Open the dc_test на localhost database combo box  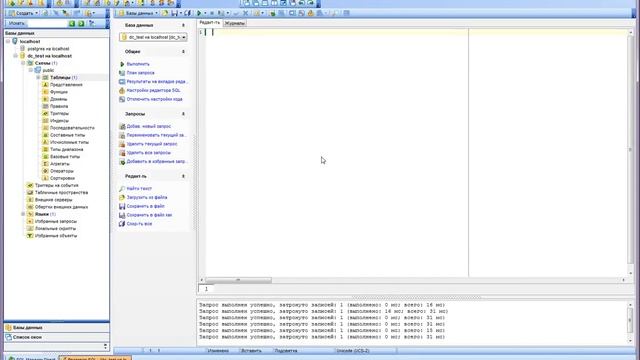[153, 37]
